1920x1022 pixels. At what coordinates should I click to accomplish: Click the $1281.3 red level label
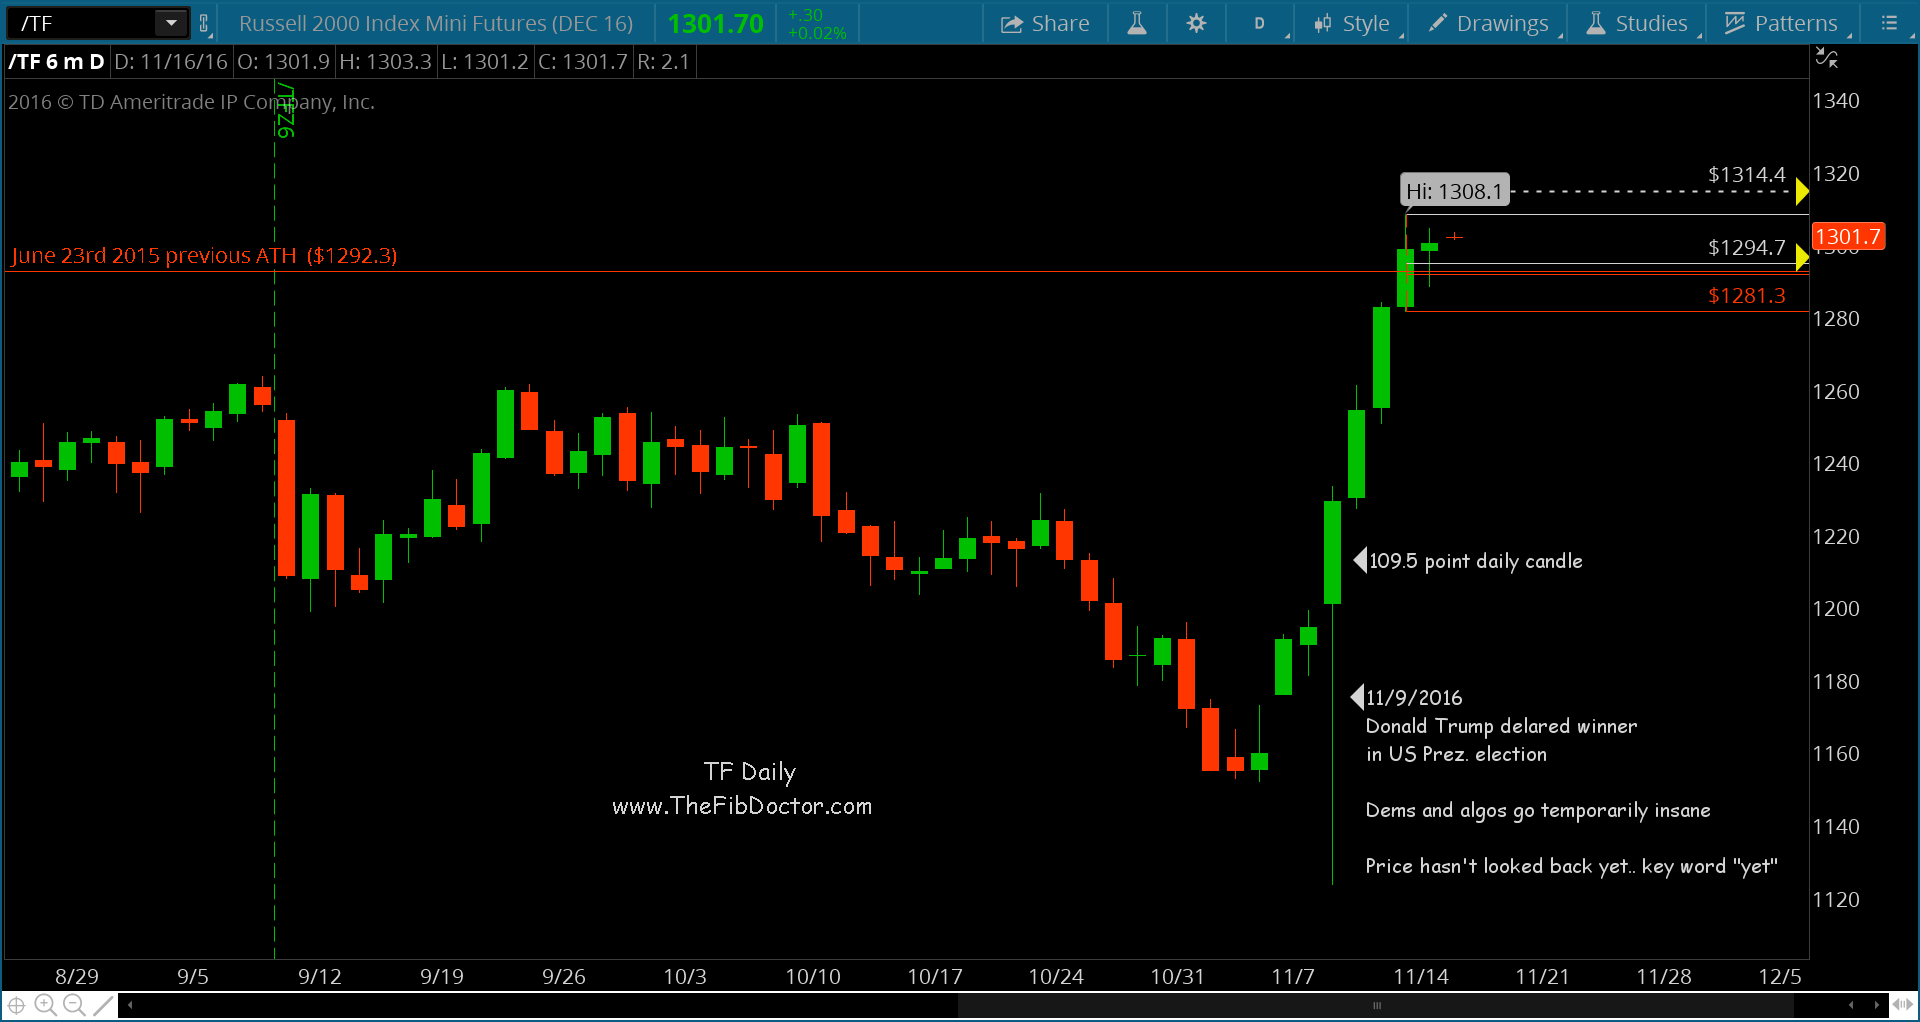1746,296
